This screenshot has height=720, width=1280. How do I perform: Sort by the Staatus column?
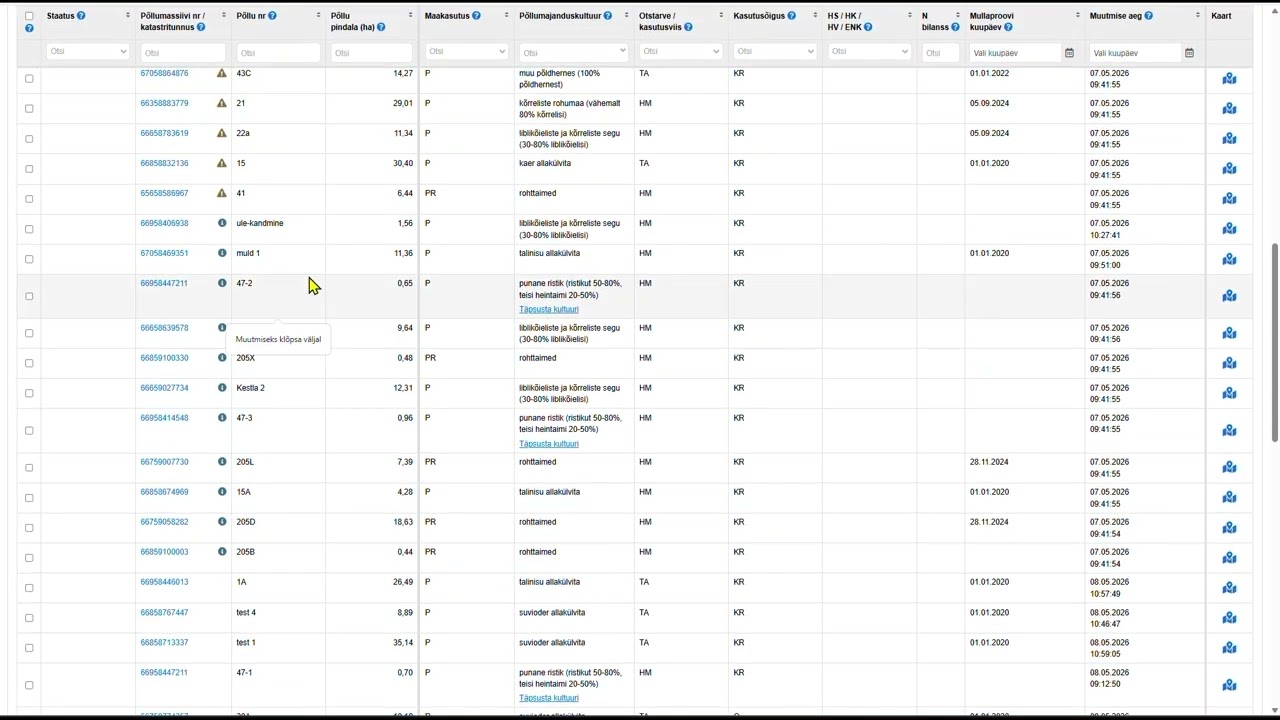click(128, 16)
